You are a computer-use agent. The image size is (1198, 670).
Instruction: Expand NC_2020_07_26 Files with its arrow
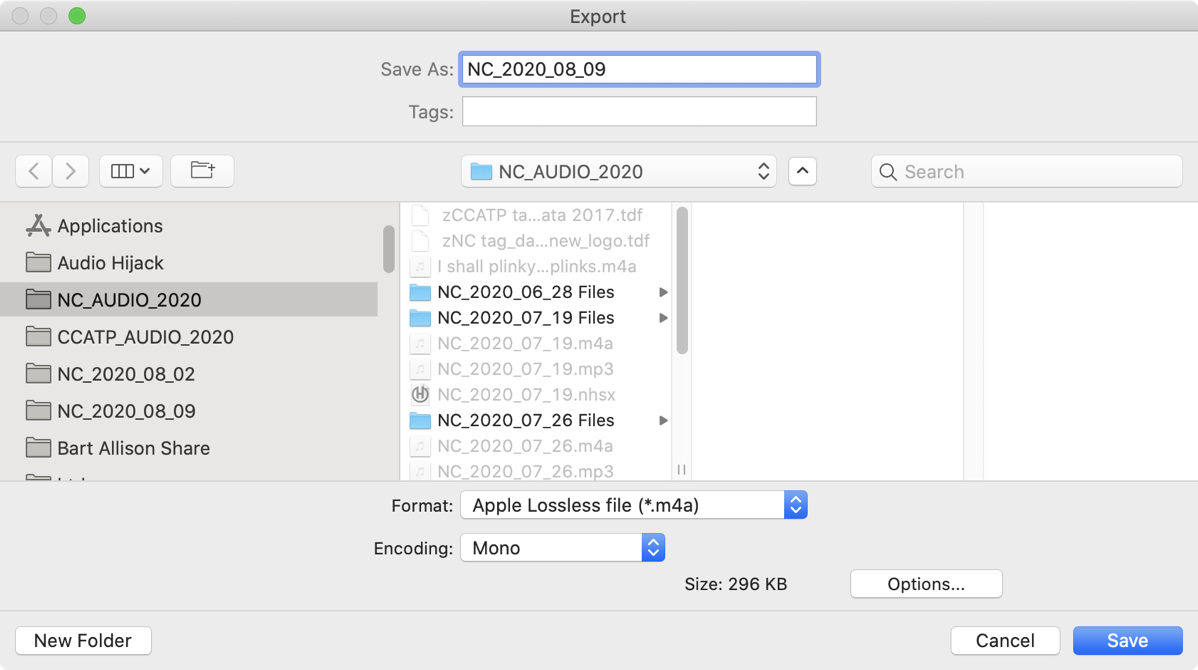pyautogui.click(x=663, y=421)
